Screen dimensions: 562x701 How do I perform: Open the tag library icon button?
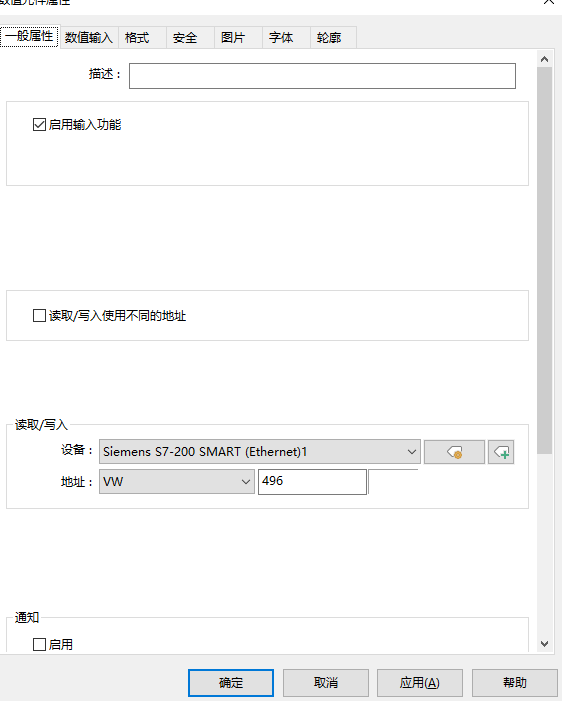pos(454,452)
